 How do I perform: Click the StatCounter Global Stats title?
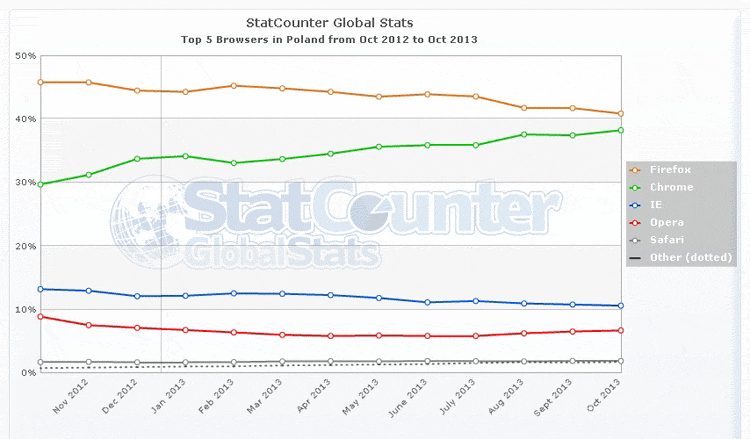click(x=329, y=22)
